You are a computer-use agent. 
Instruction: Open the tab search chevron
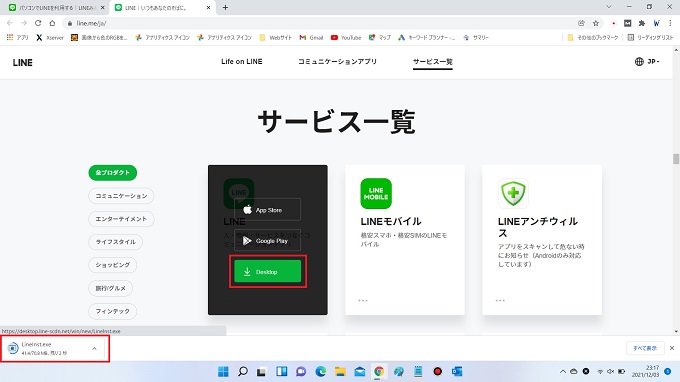point(609,7)
